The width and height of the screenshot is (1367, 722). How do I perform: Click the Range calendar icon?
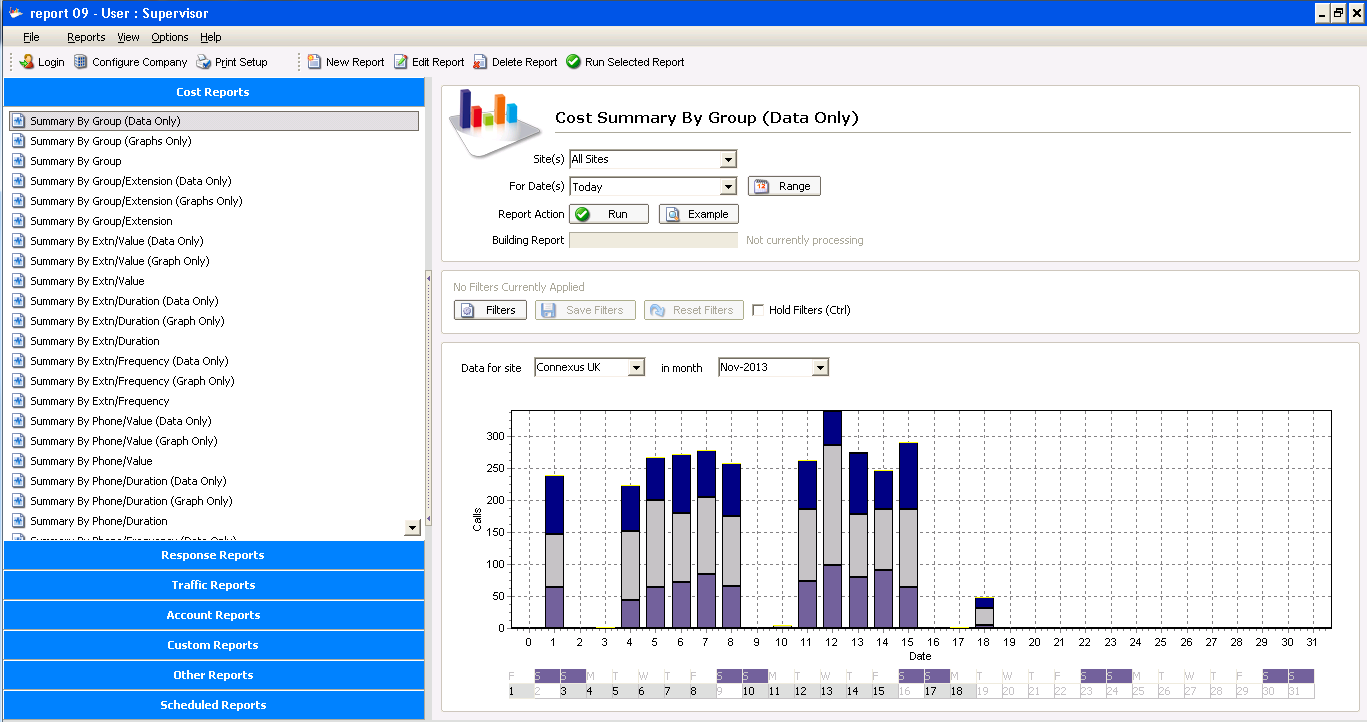[x=762, y=186]
